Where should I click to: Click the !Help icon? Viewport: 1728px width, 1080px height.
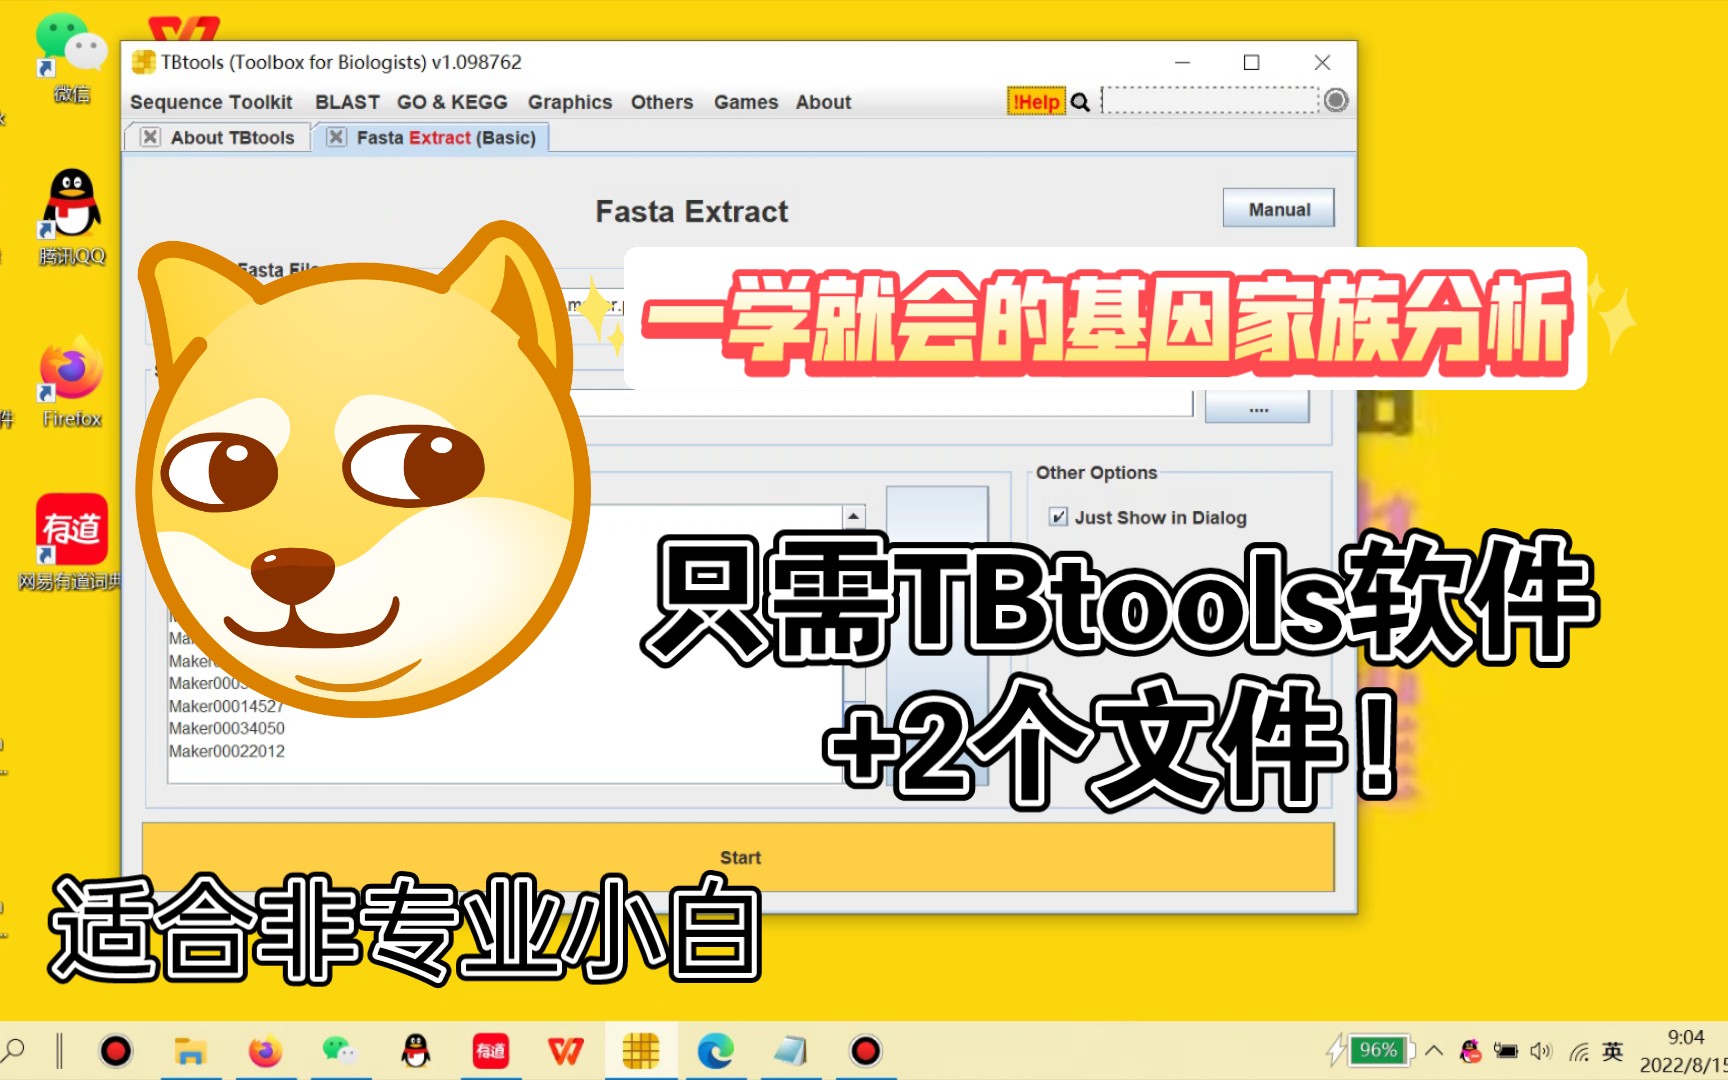1035,101
